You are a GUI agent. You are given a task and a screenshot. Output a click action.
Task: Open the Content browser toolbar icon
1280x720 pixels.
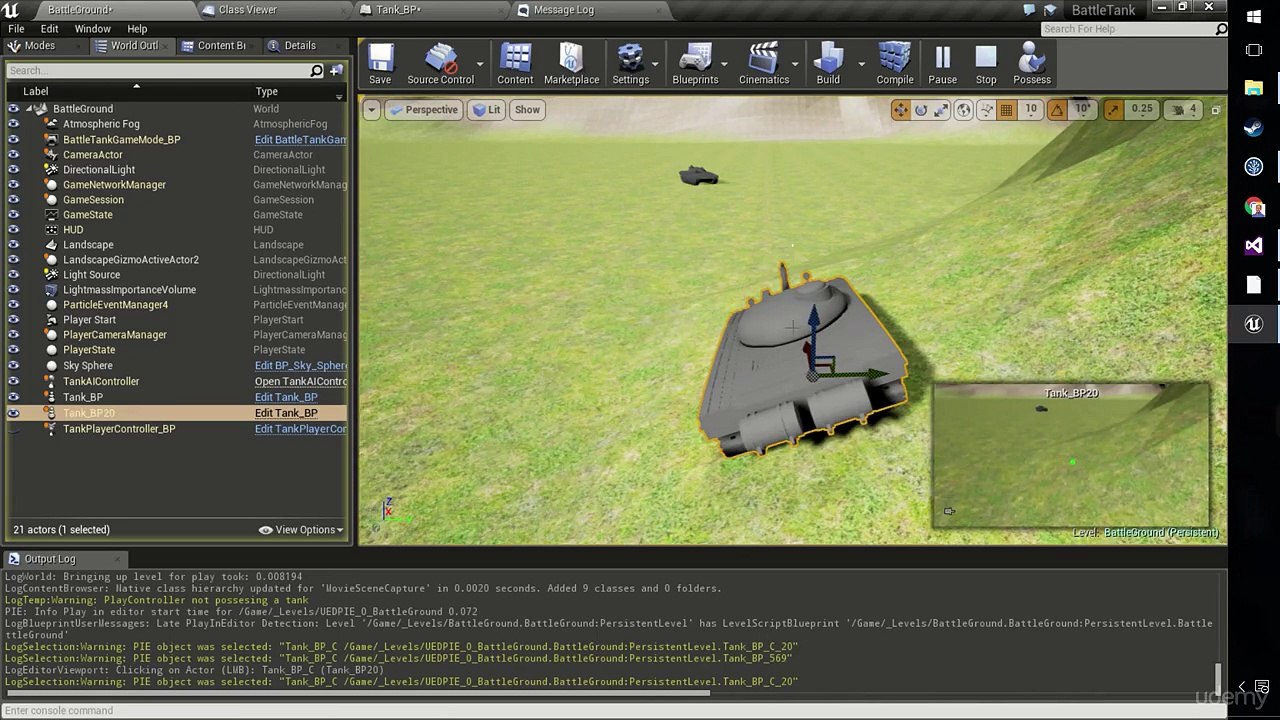(515, 65)
